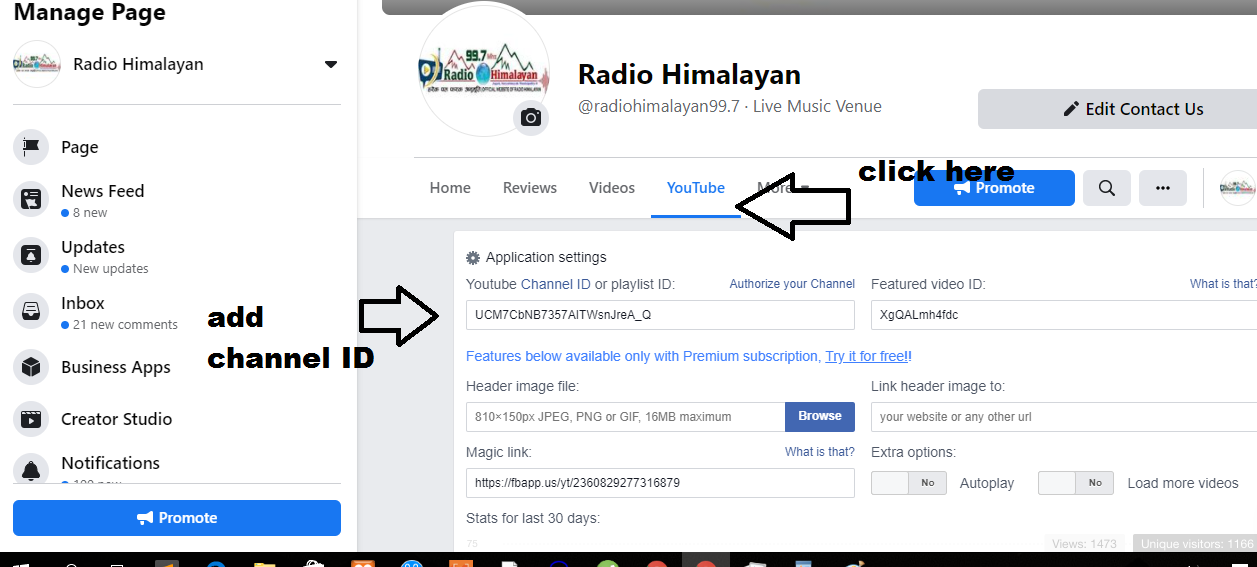Screen dimensions: 1257x567
Task: Open the More tab dropdown
Action: [x=783, y=187]
